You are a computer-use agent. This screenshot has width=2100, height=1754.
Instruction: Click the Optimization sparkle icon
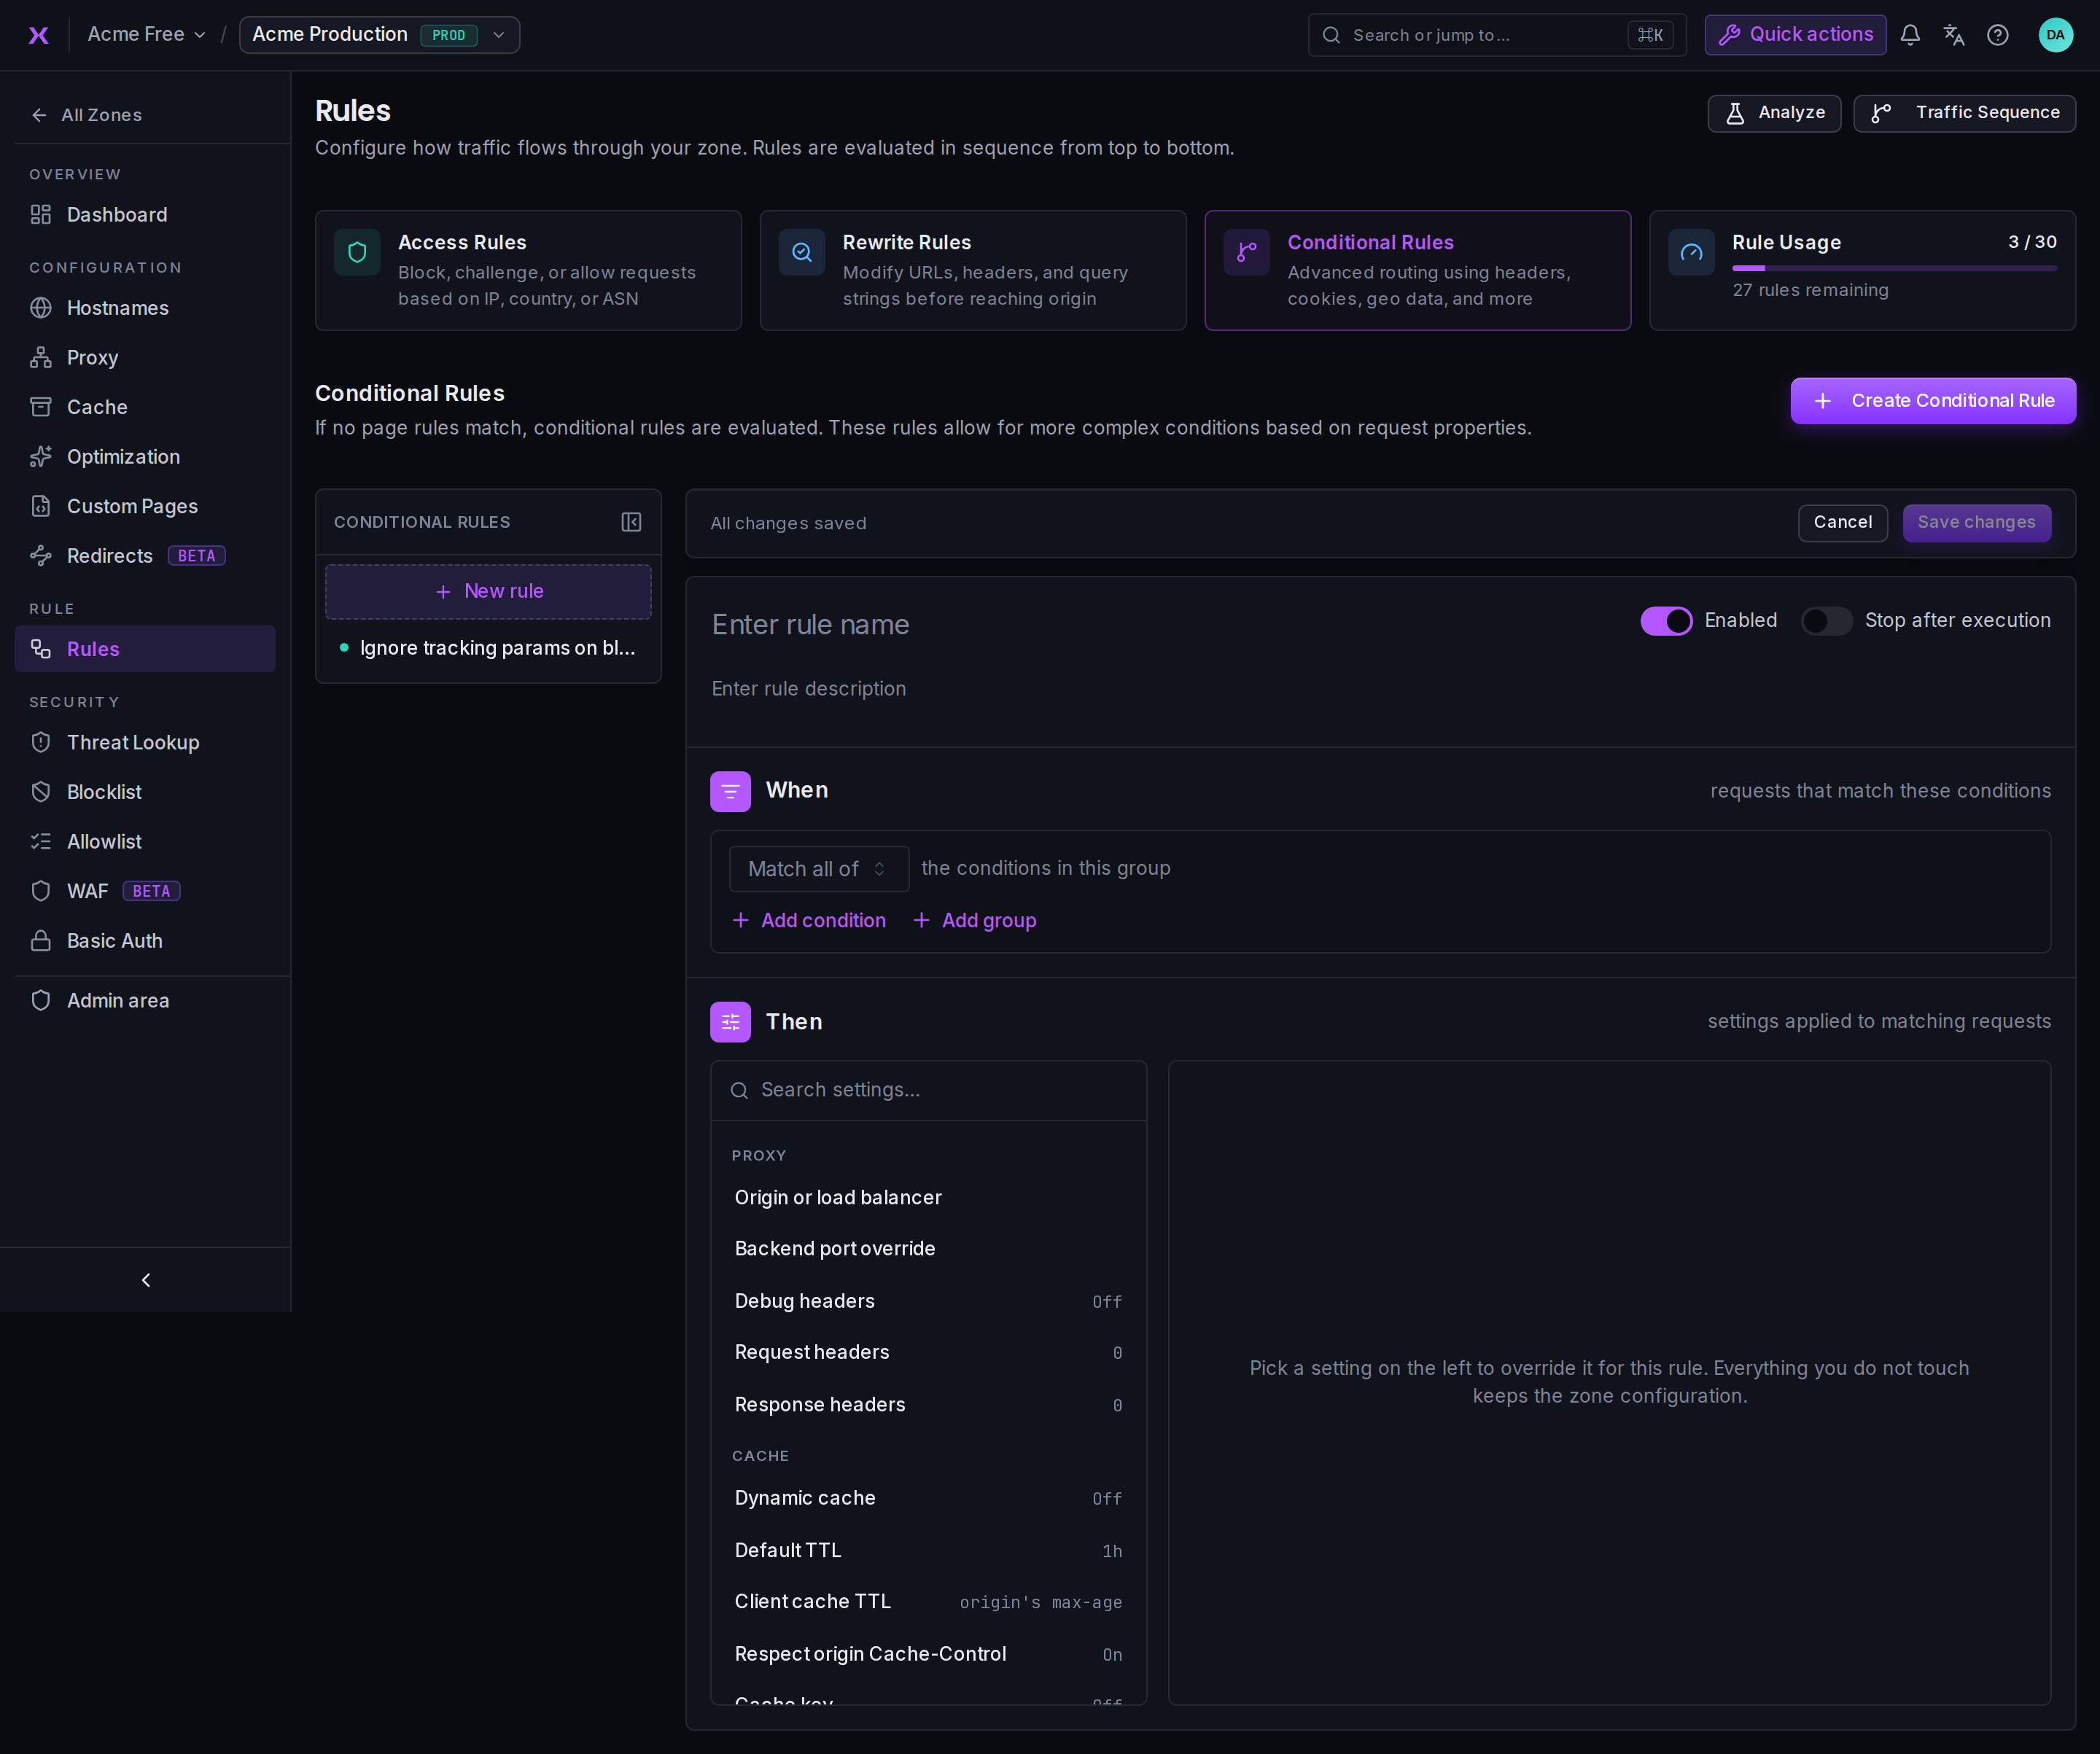pos(41,457)
